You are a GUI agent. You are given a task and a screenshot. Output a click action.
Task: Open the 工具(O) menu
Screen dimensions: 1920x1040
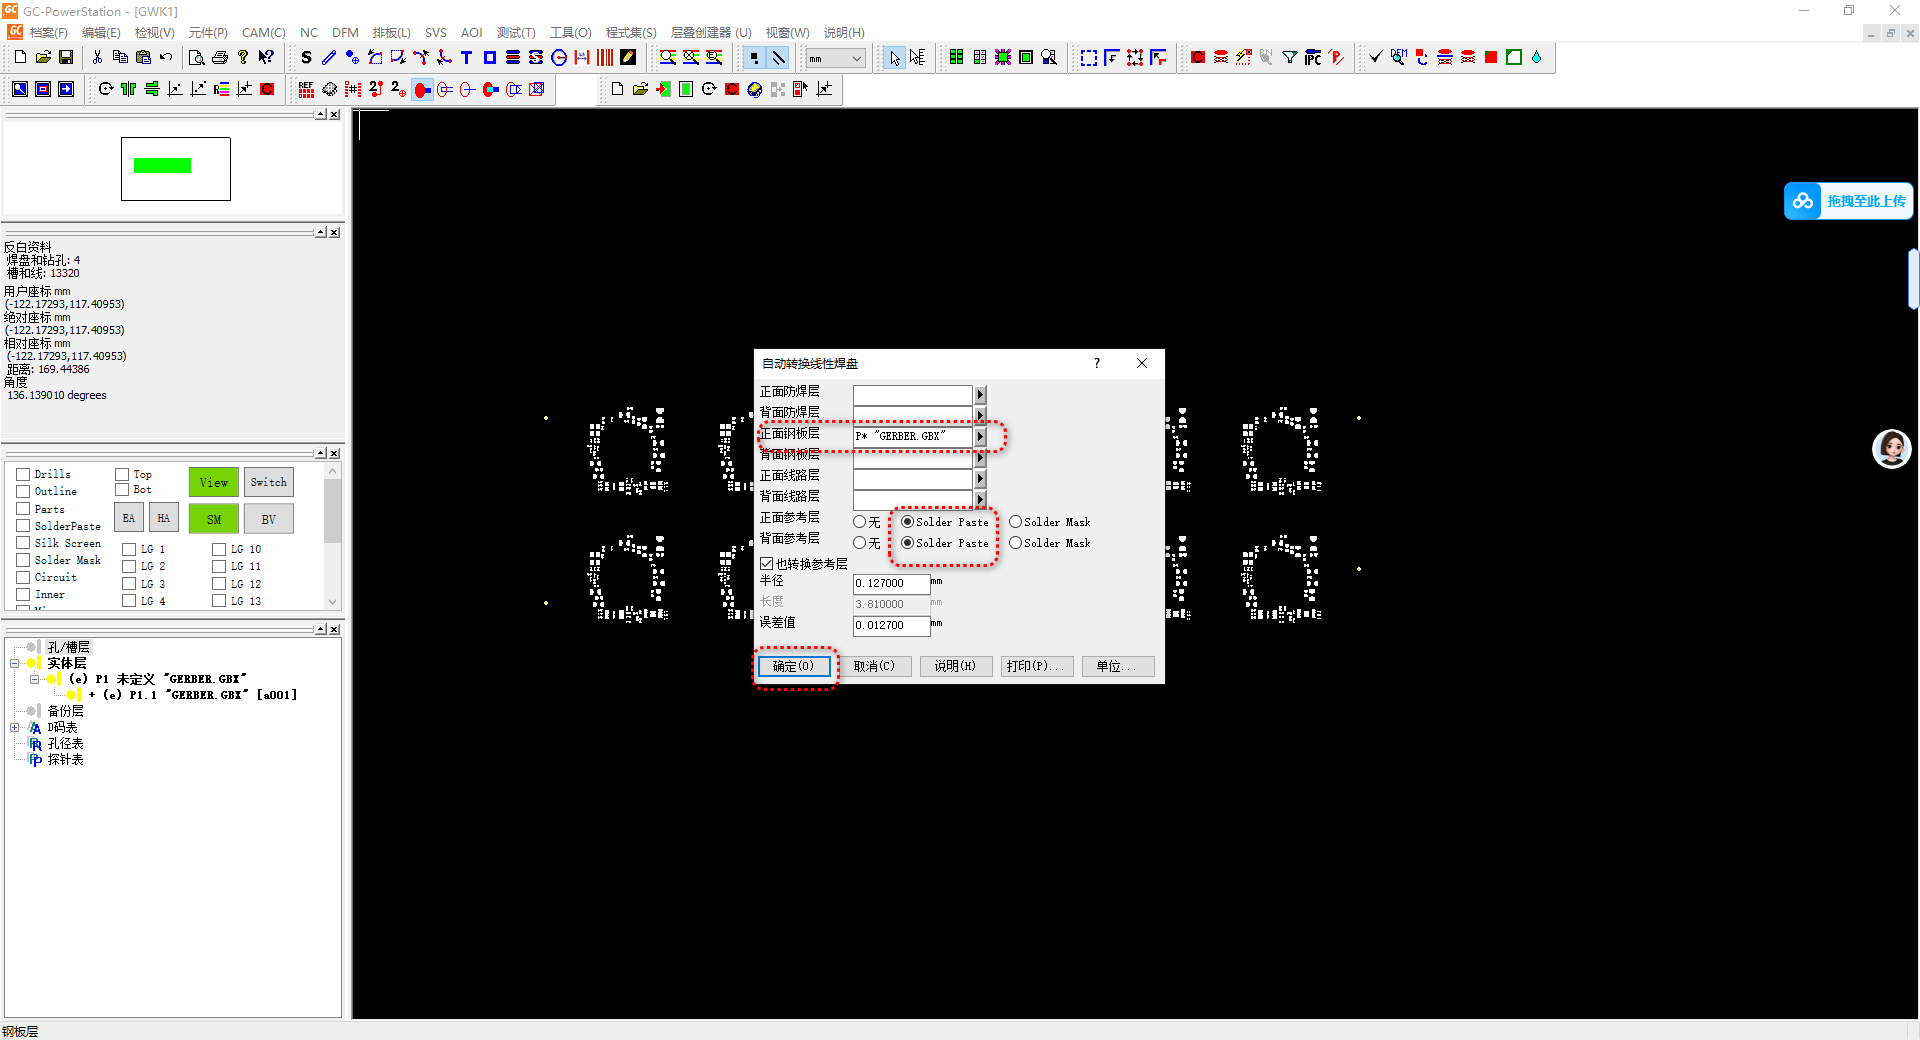(x=570, y=32)
